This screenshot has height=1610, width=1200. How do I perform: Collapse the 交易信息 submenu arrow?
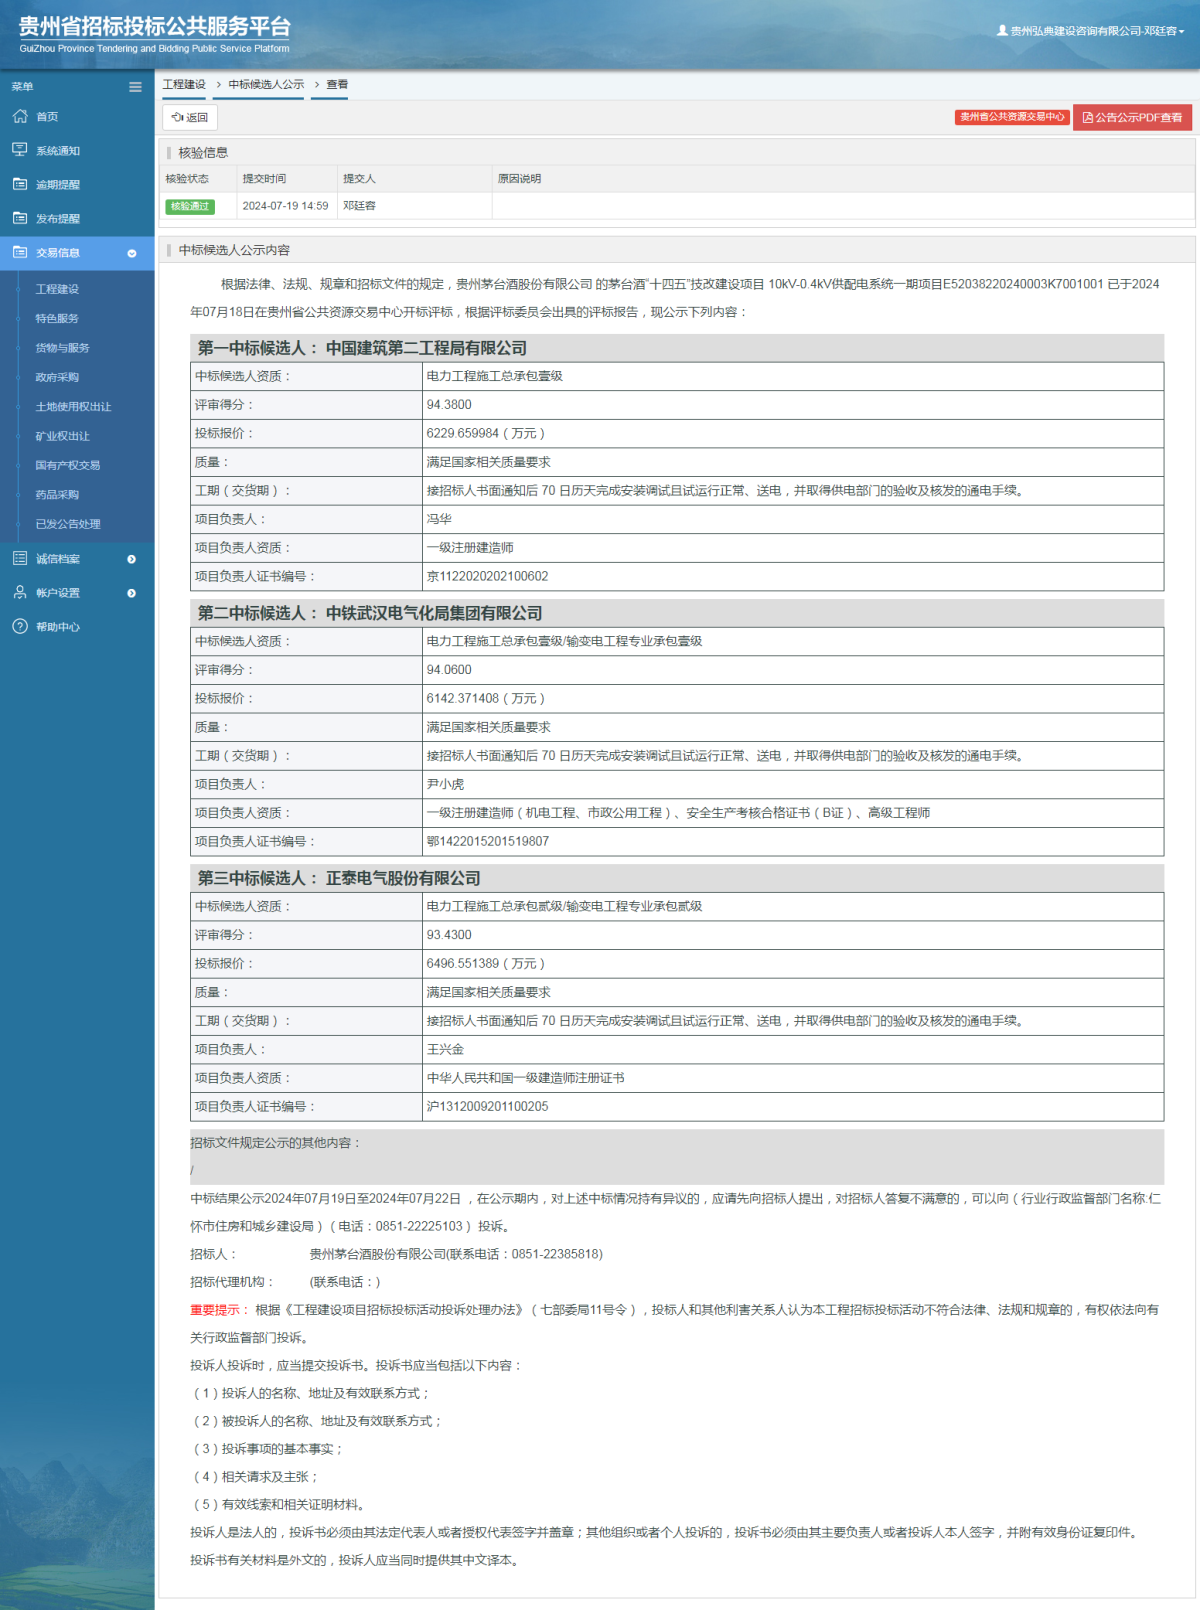132,253
